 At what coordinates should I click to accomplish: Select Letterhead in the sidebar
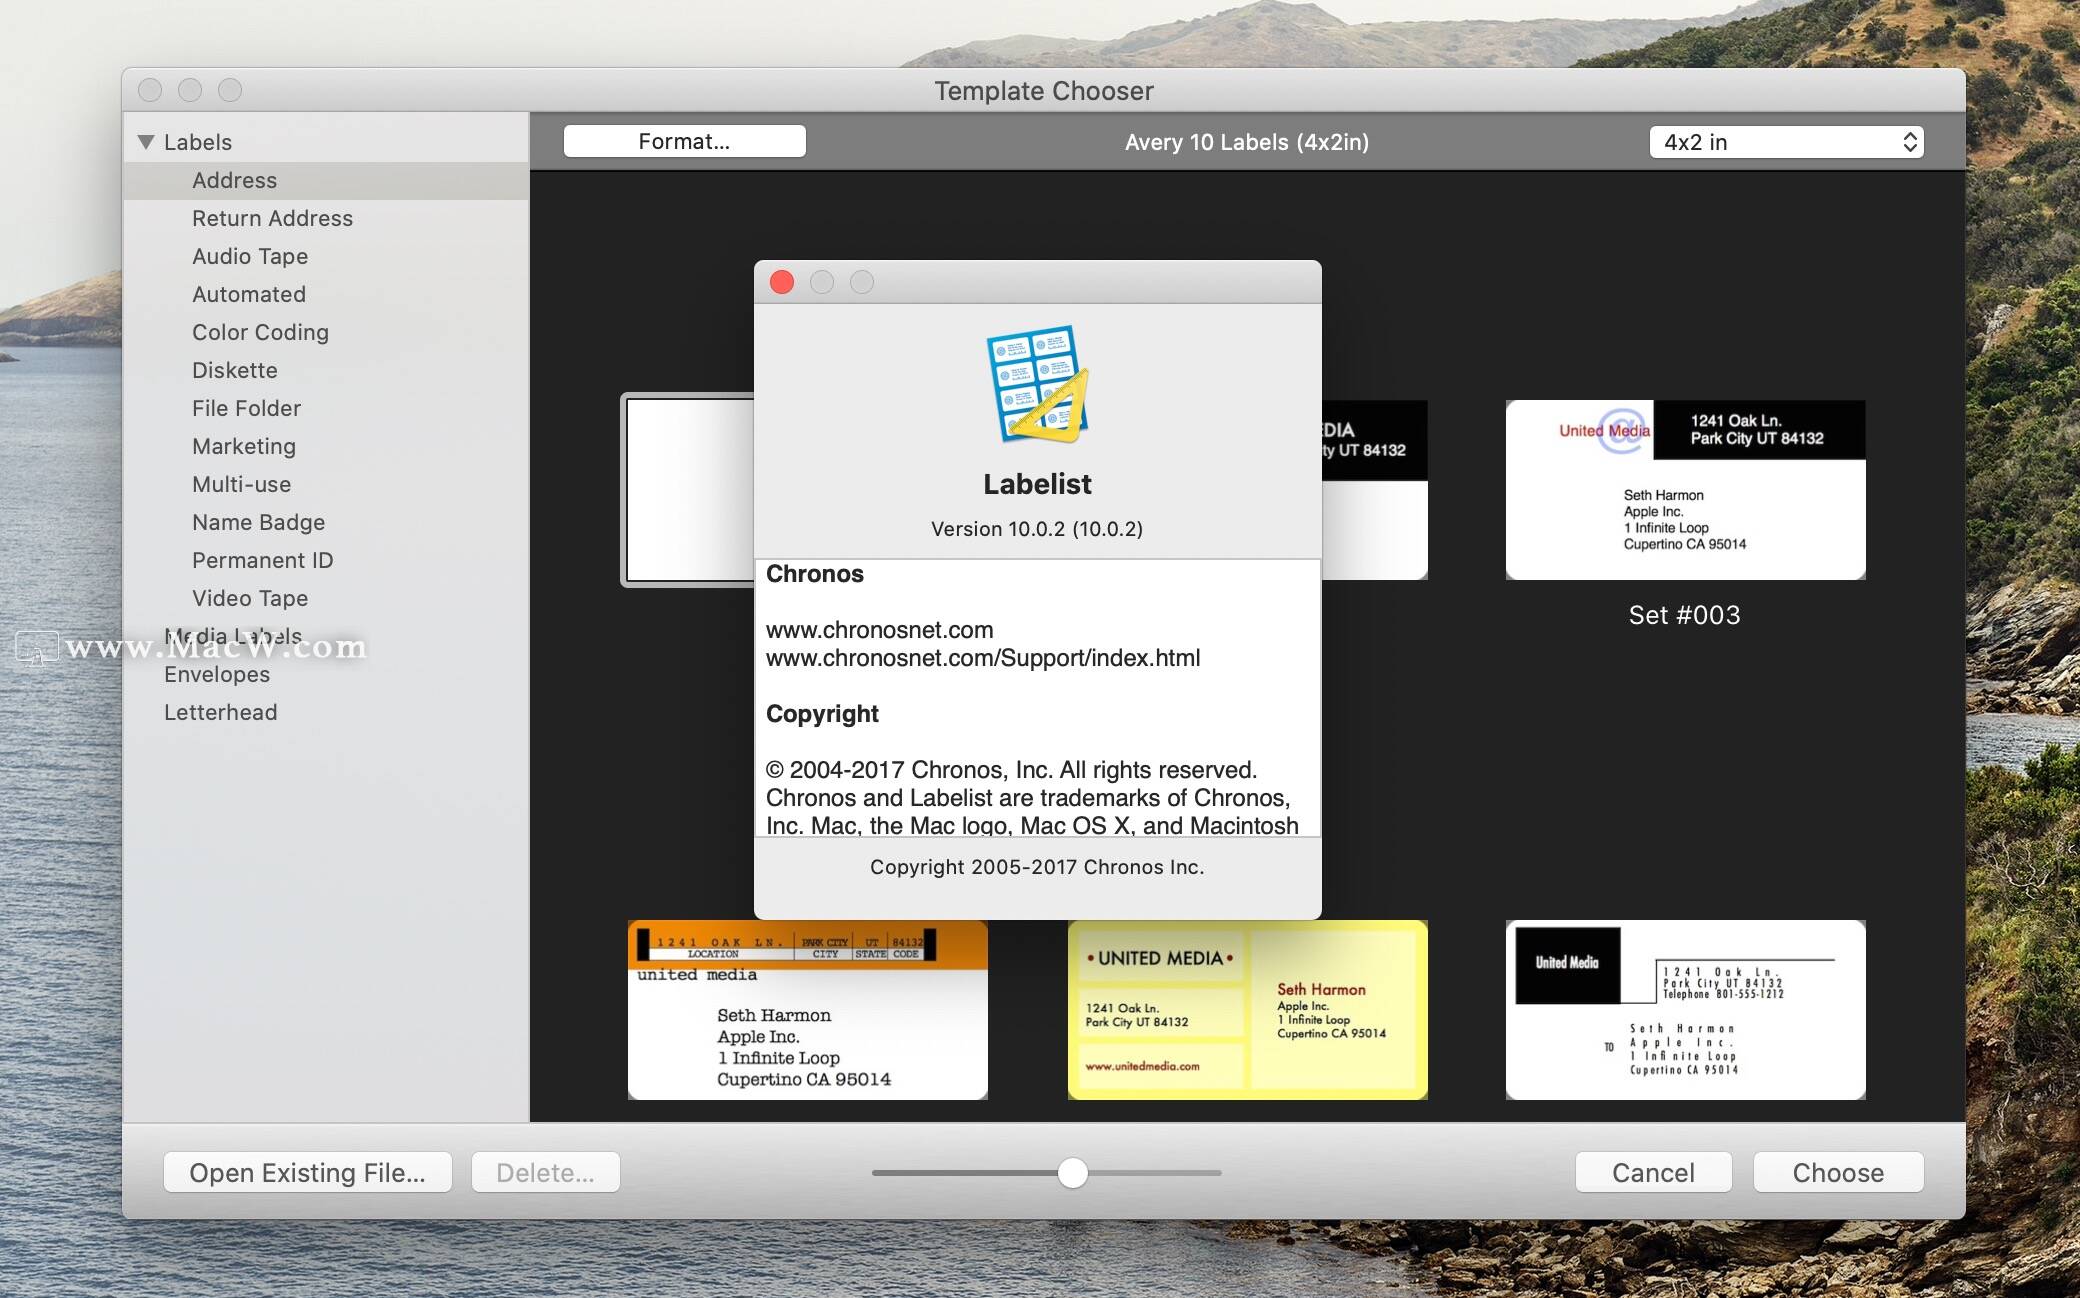coord(221,712)
